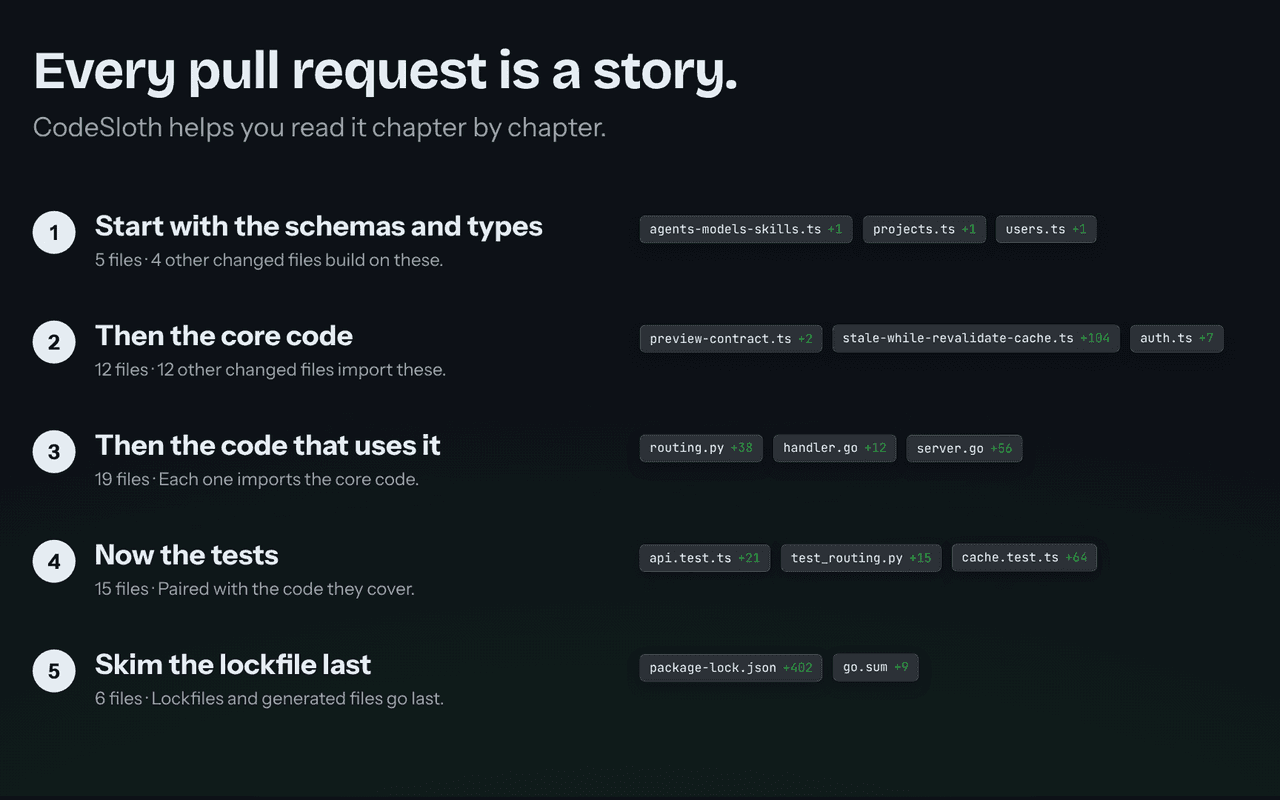Click the step 3 number circle

[54, 452]
